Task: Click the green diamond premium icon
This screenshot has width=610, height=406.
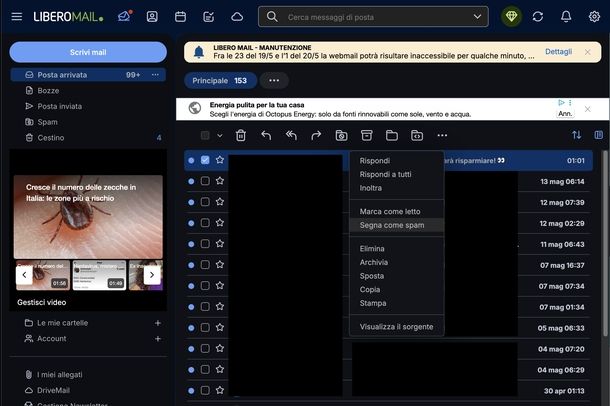Action: pyautogui.click(x=511, y=16)
